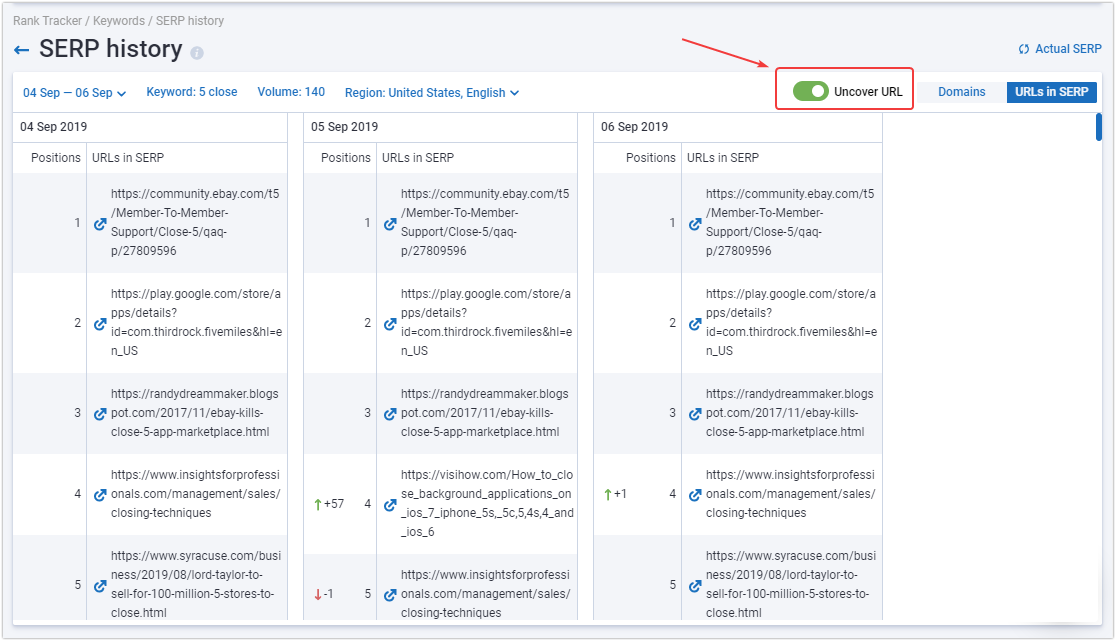Viewport: 1116px width, 641px height.
Task: Refresh via the Actual SERP icon
Action: pyautogui.click(x=1023, y=49)
